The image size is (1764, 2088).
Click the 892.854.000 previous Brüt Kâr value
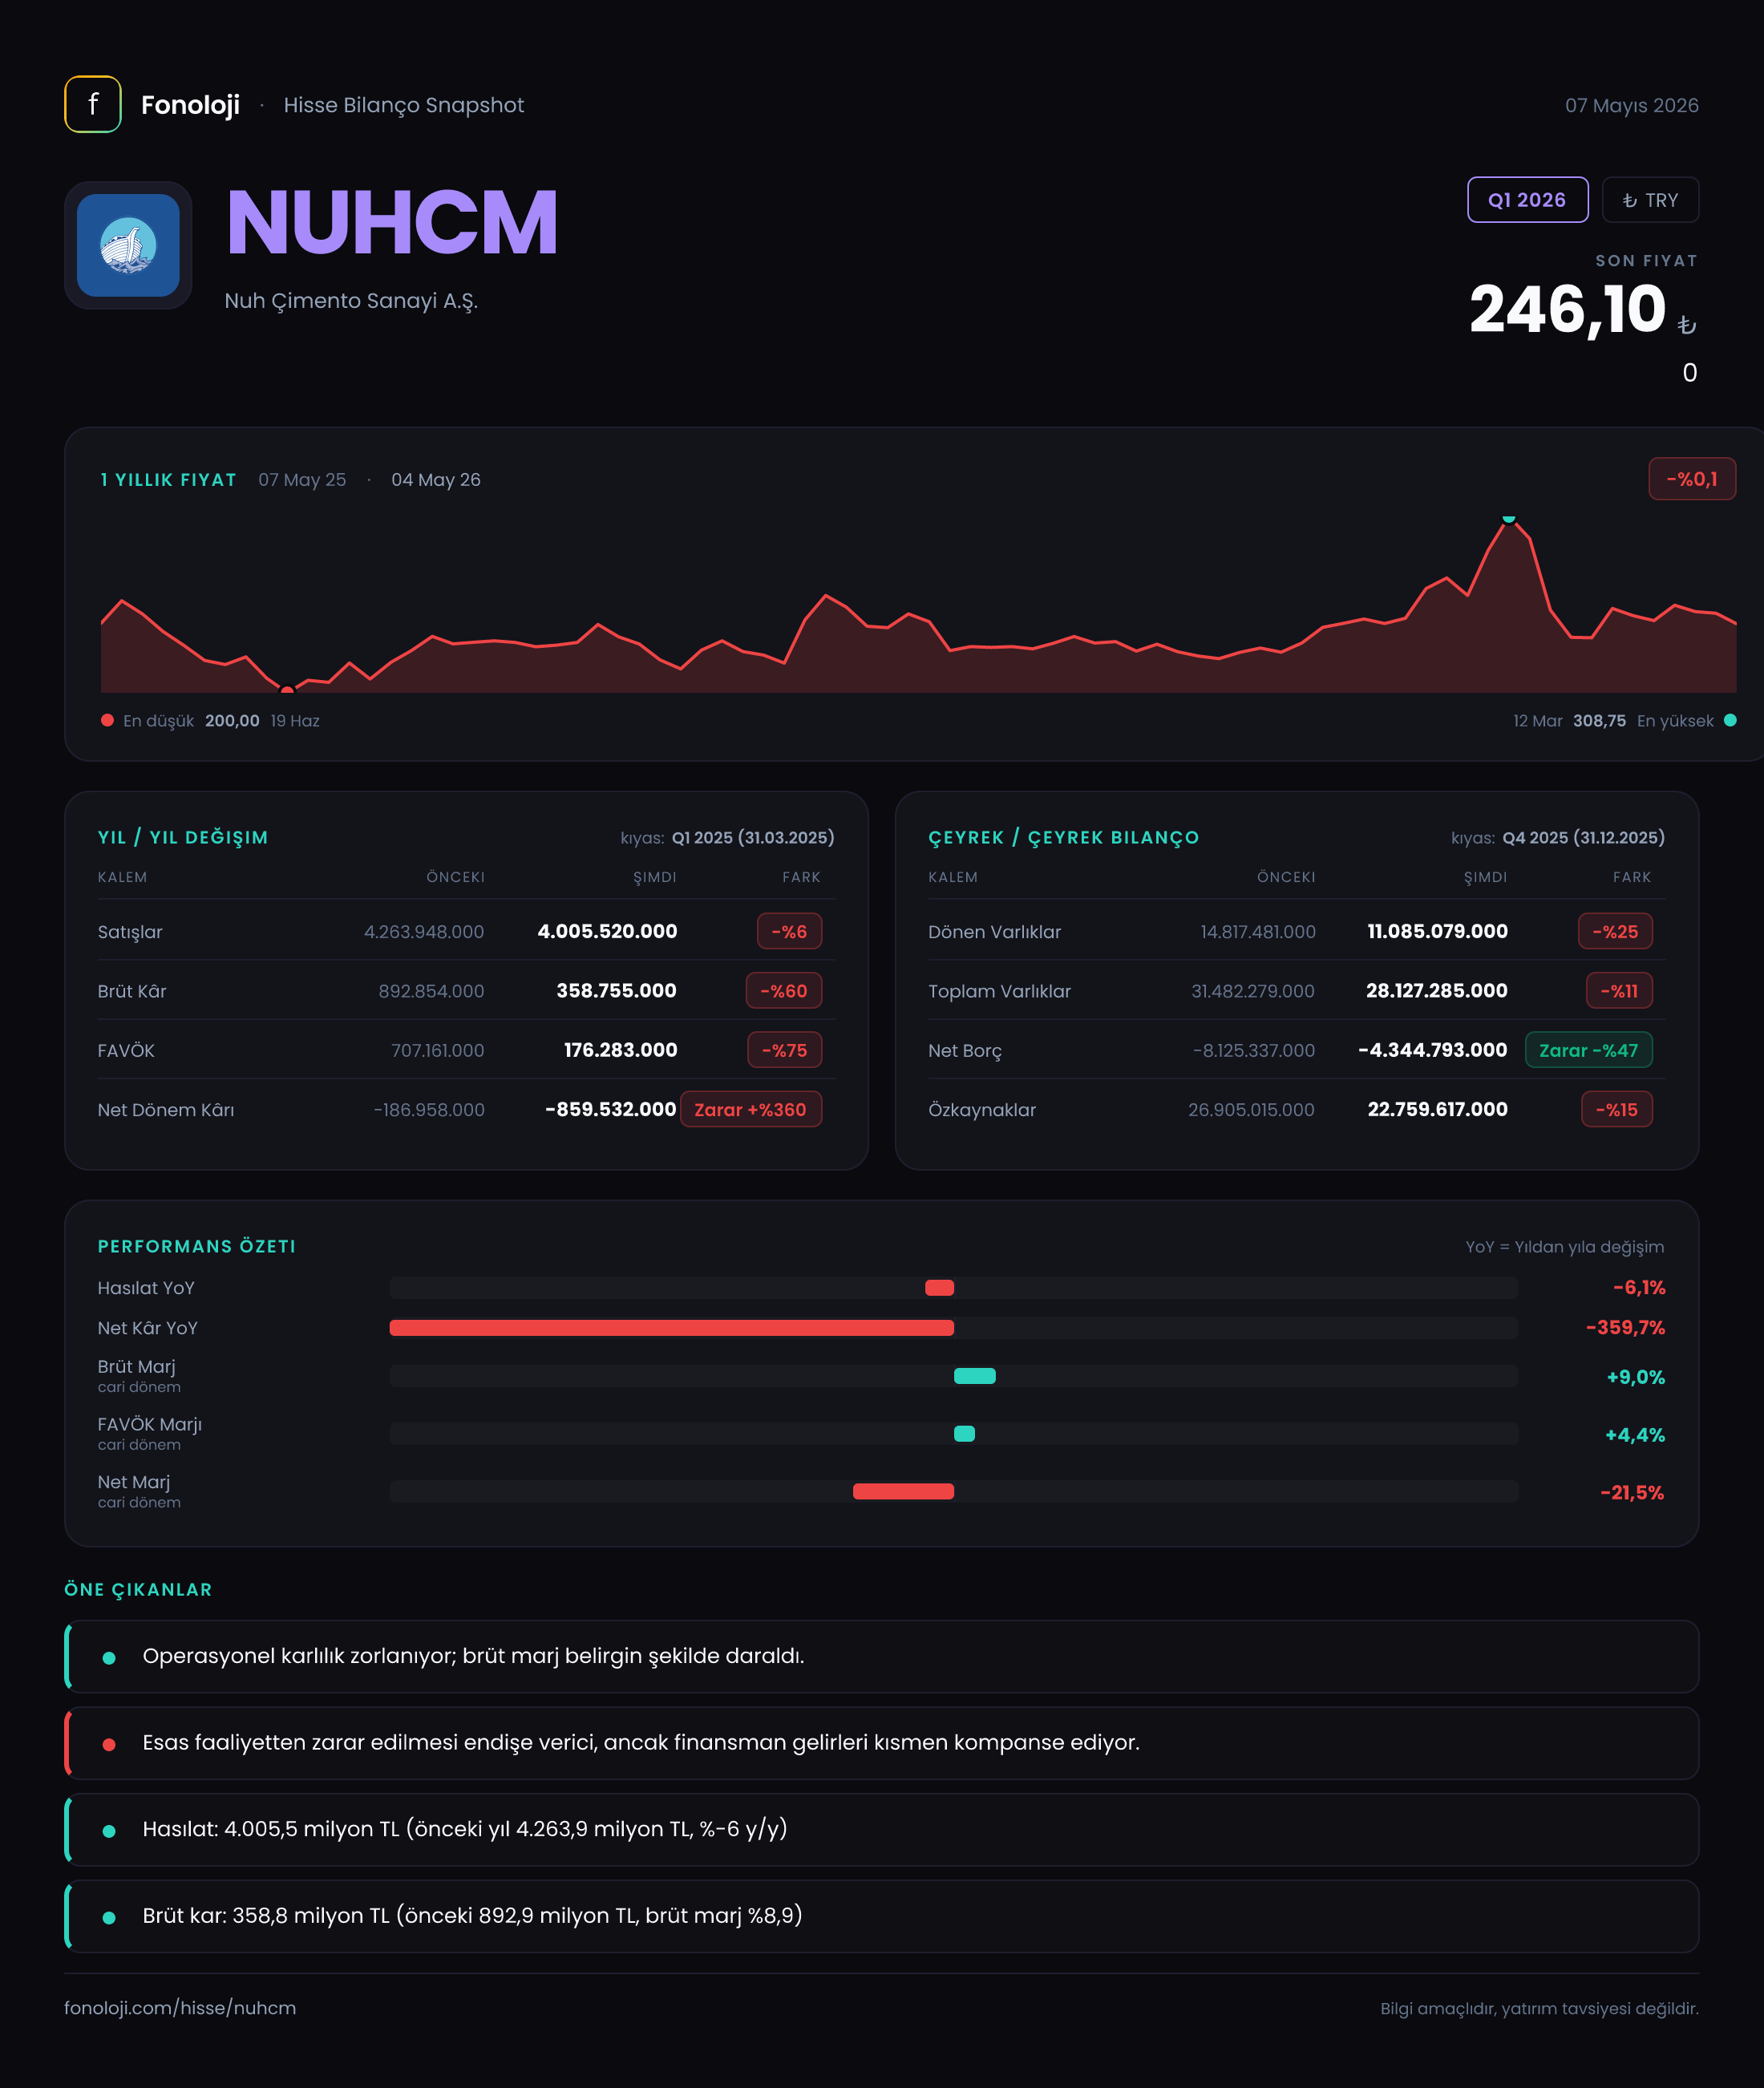pyautogui.click(x=431, y=991)
